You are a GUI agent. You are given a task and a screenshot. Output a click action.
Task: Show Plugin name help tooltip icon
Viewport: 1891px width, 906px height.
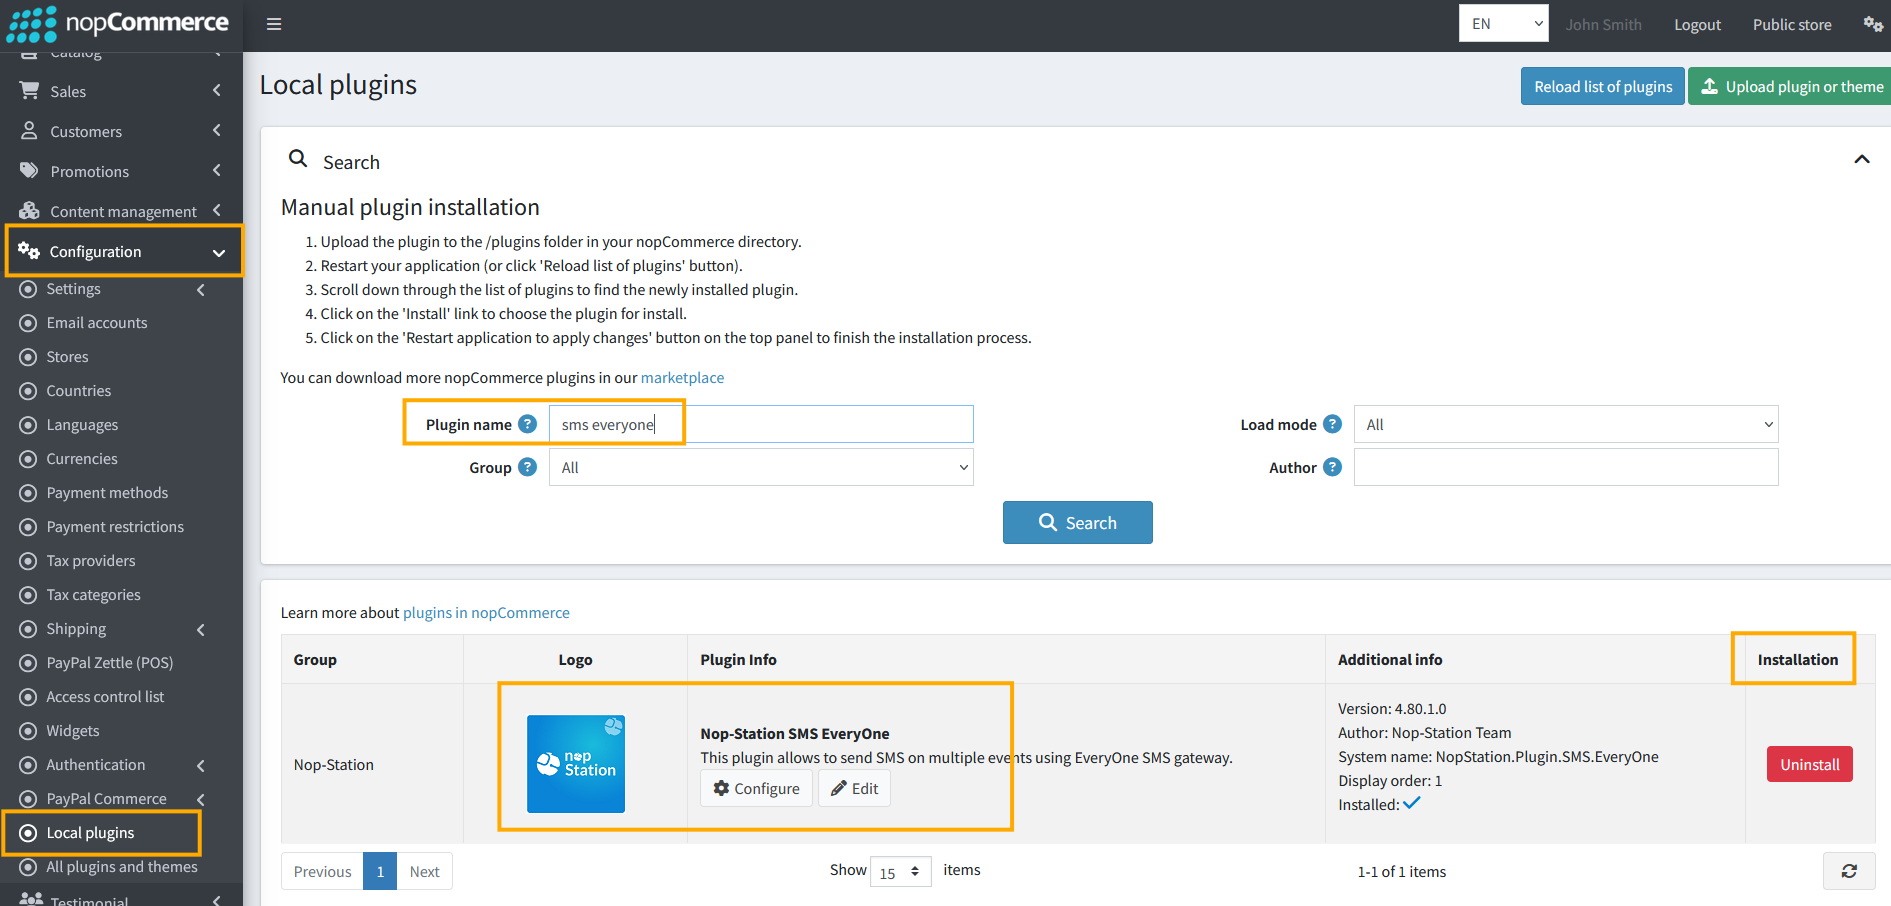click(x=528, y=424)
